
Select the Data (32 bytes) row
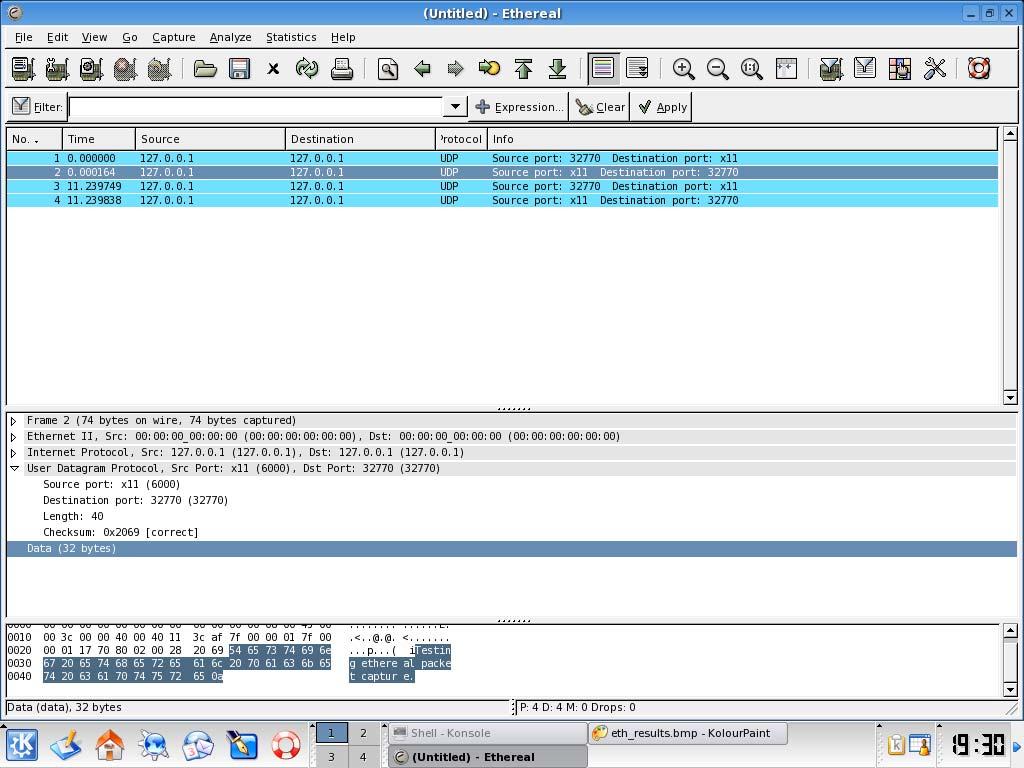511,549
